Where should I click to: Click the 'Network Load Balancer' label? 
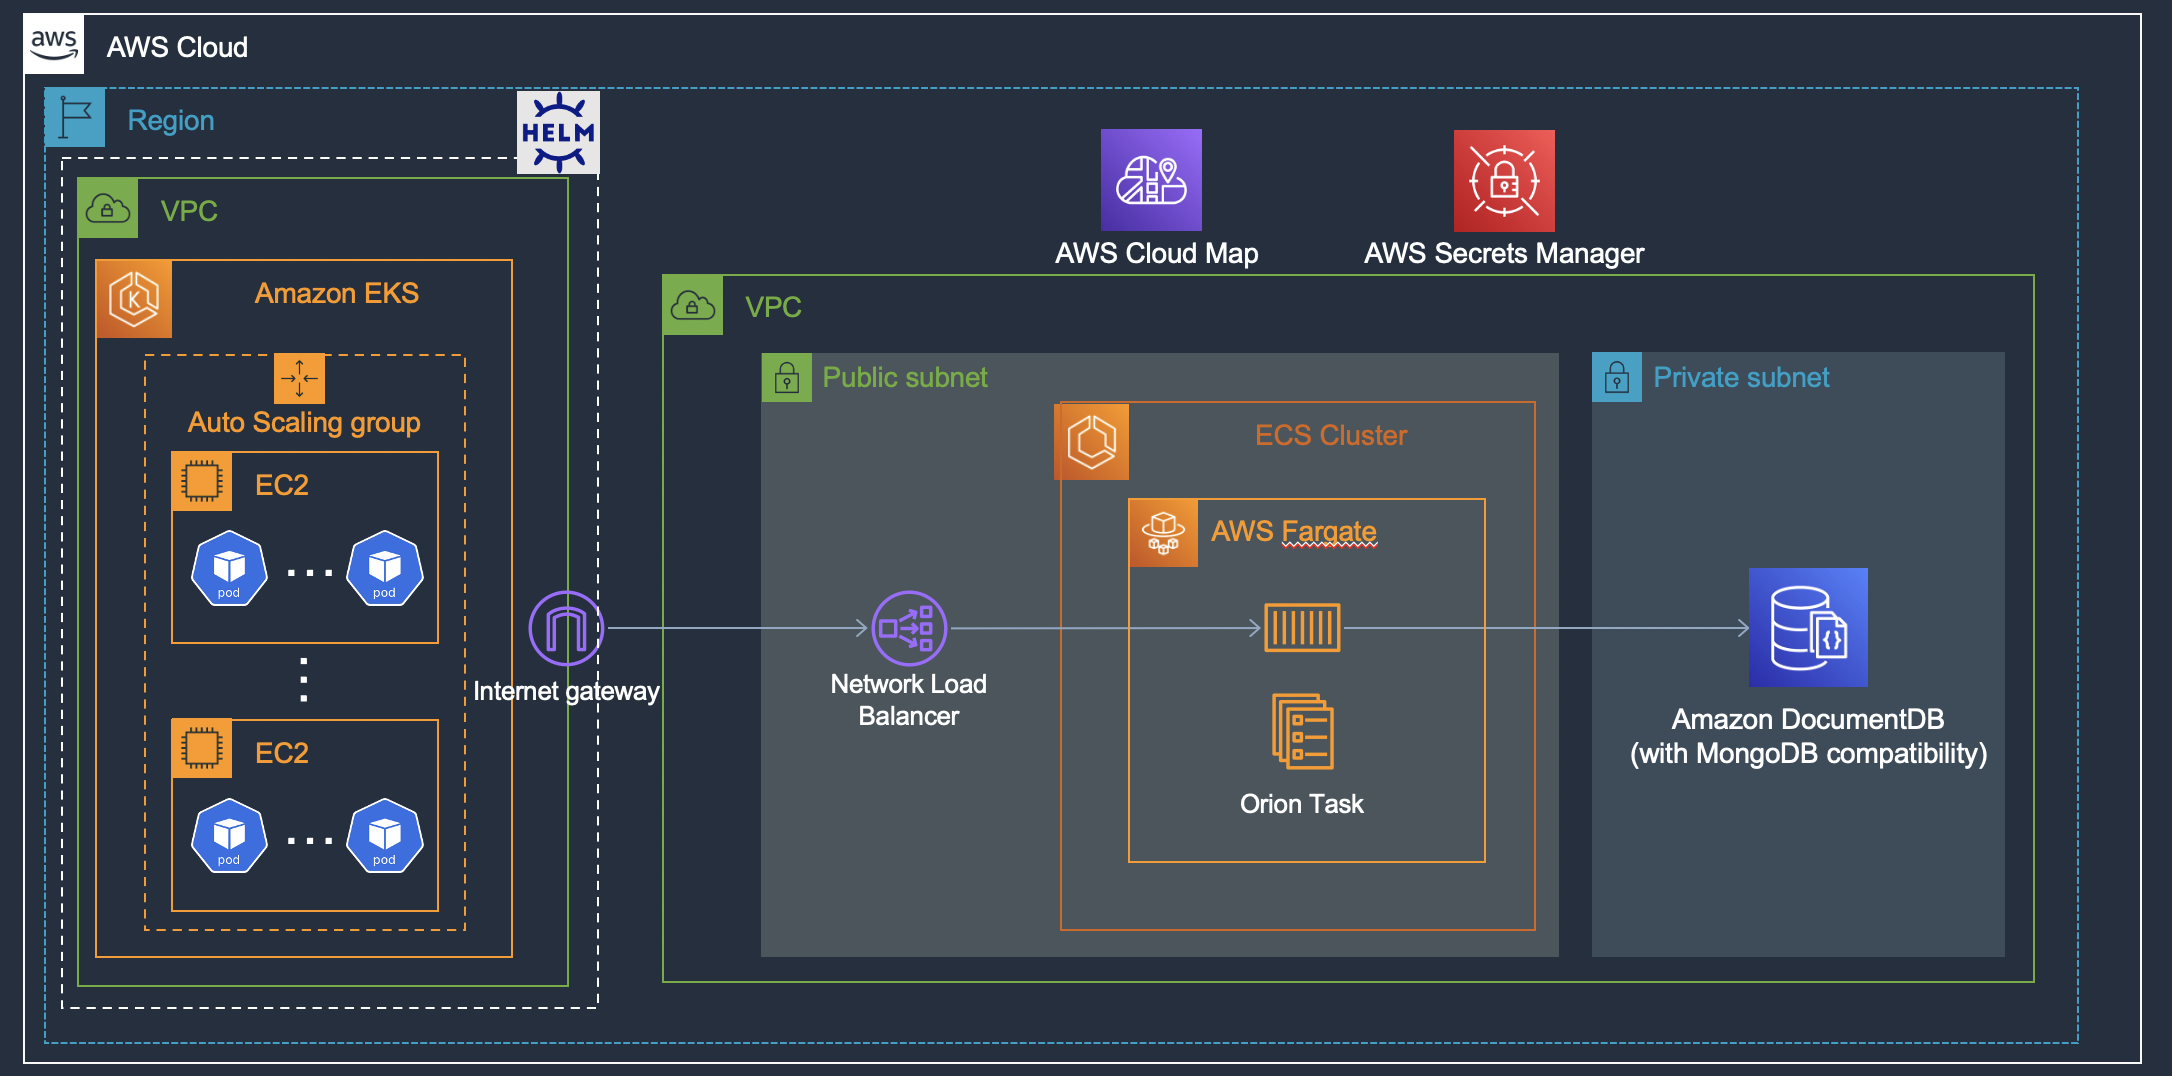909,700
